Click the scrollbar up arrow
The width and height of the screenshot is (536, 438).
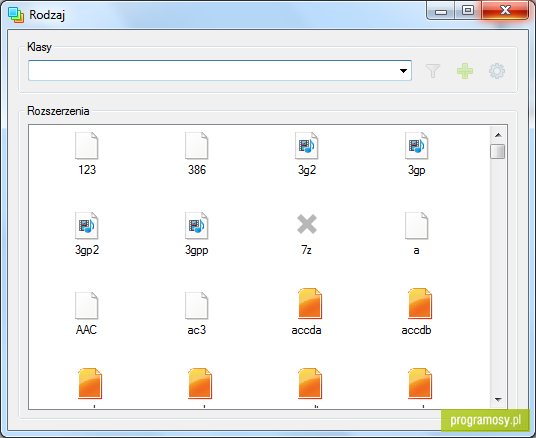coord(498,135)
